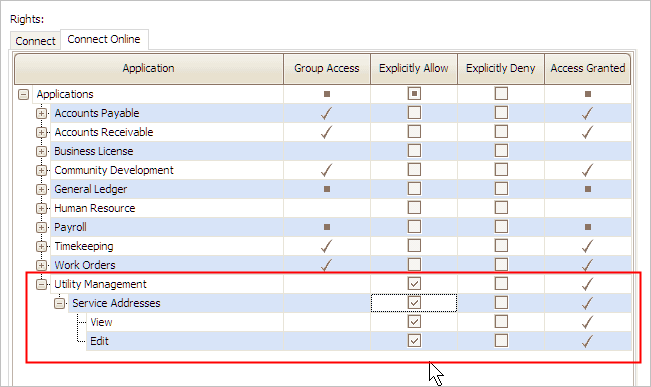Check Explicitly Allow for Human Resource
This screenshot has width=651, height=387.
[x=414, y=208]
